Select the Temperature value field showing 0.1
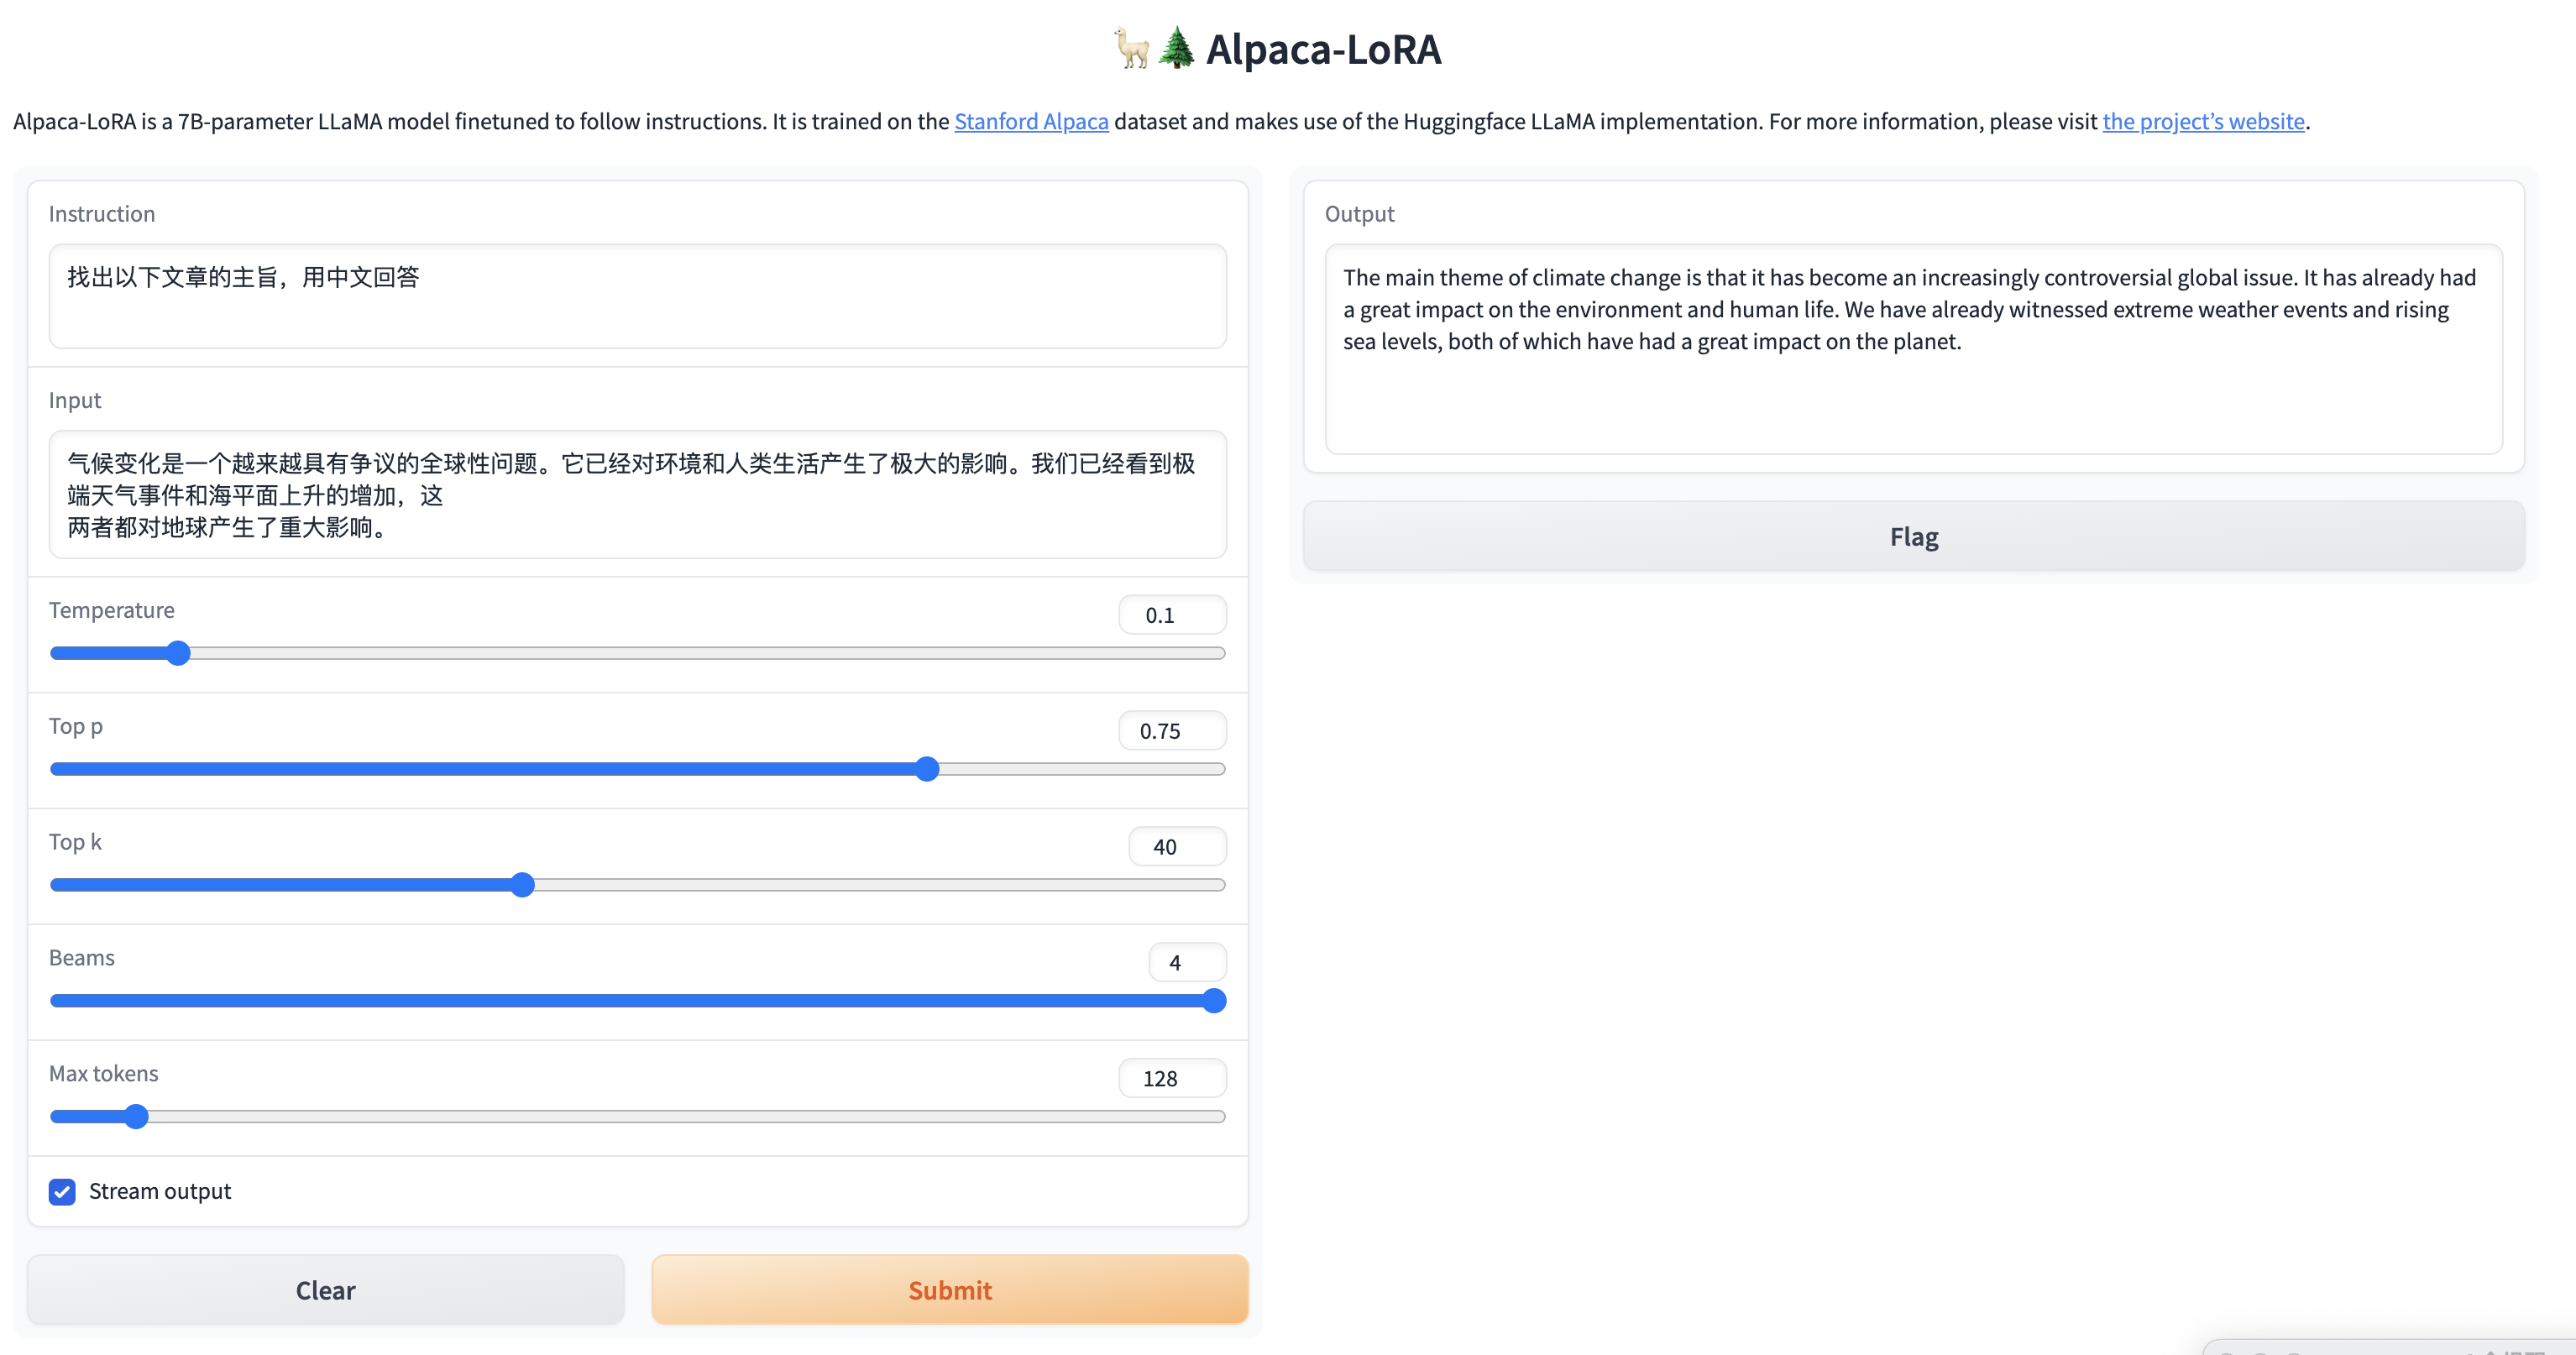Screen dimensions: 2576x1355 coord(1171,614)
